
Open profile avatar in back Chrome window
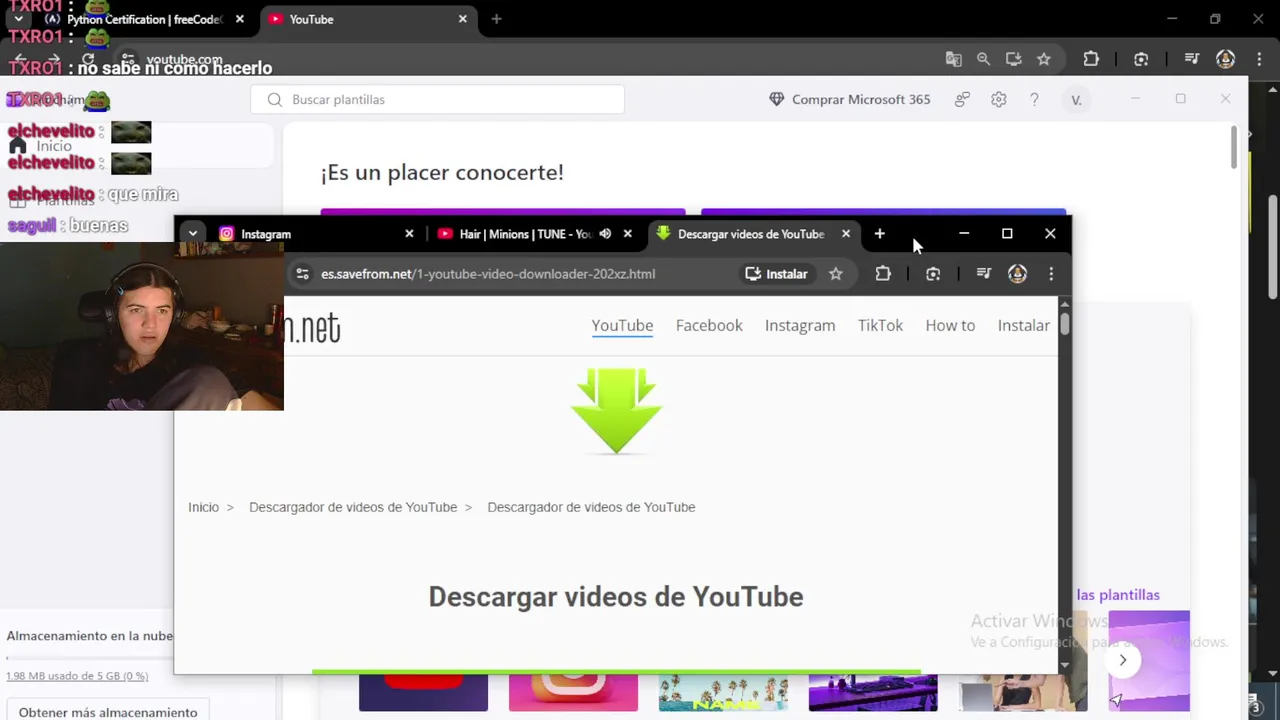[x=1225, y=59]
